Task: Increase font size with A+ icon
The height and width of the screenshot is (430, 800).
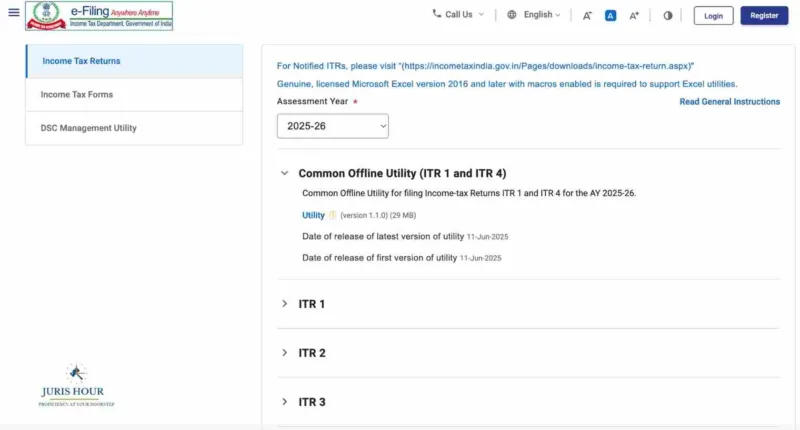Action: pyautogui.click(x=634, y=16)
